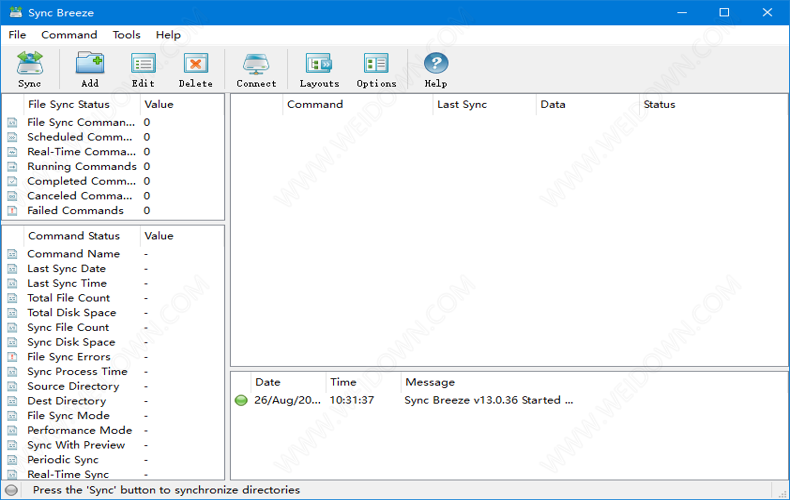The height and width of the screenshot is (500, 790).
Task: Sort by the Last Sync column header
Action: point(484,104)
